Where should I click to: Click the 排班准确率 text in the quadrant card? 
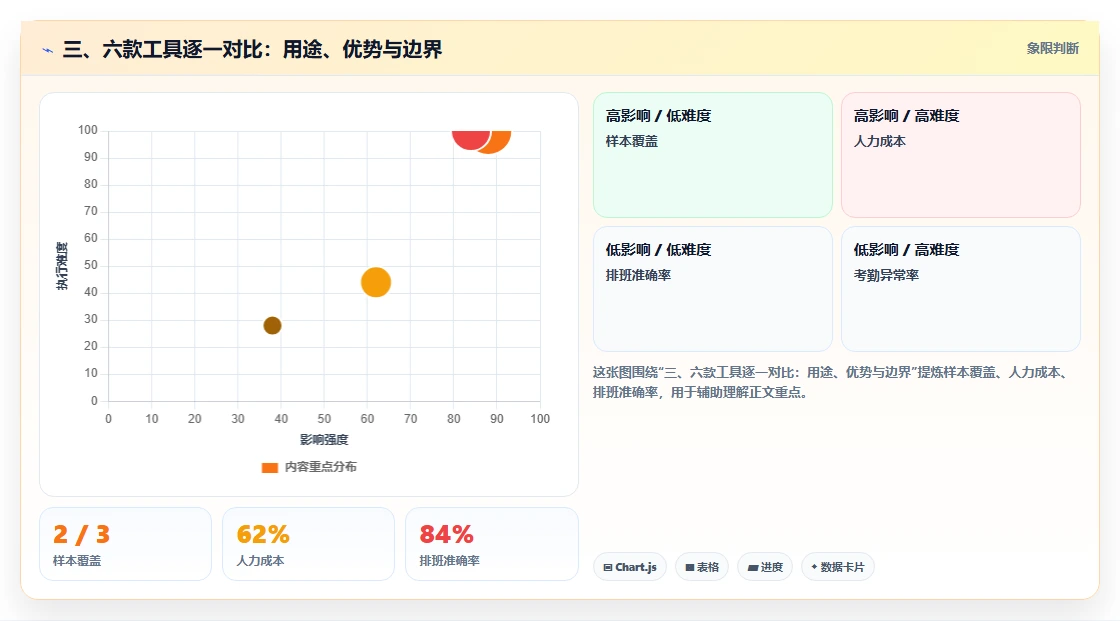point(638,275)
